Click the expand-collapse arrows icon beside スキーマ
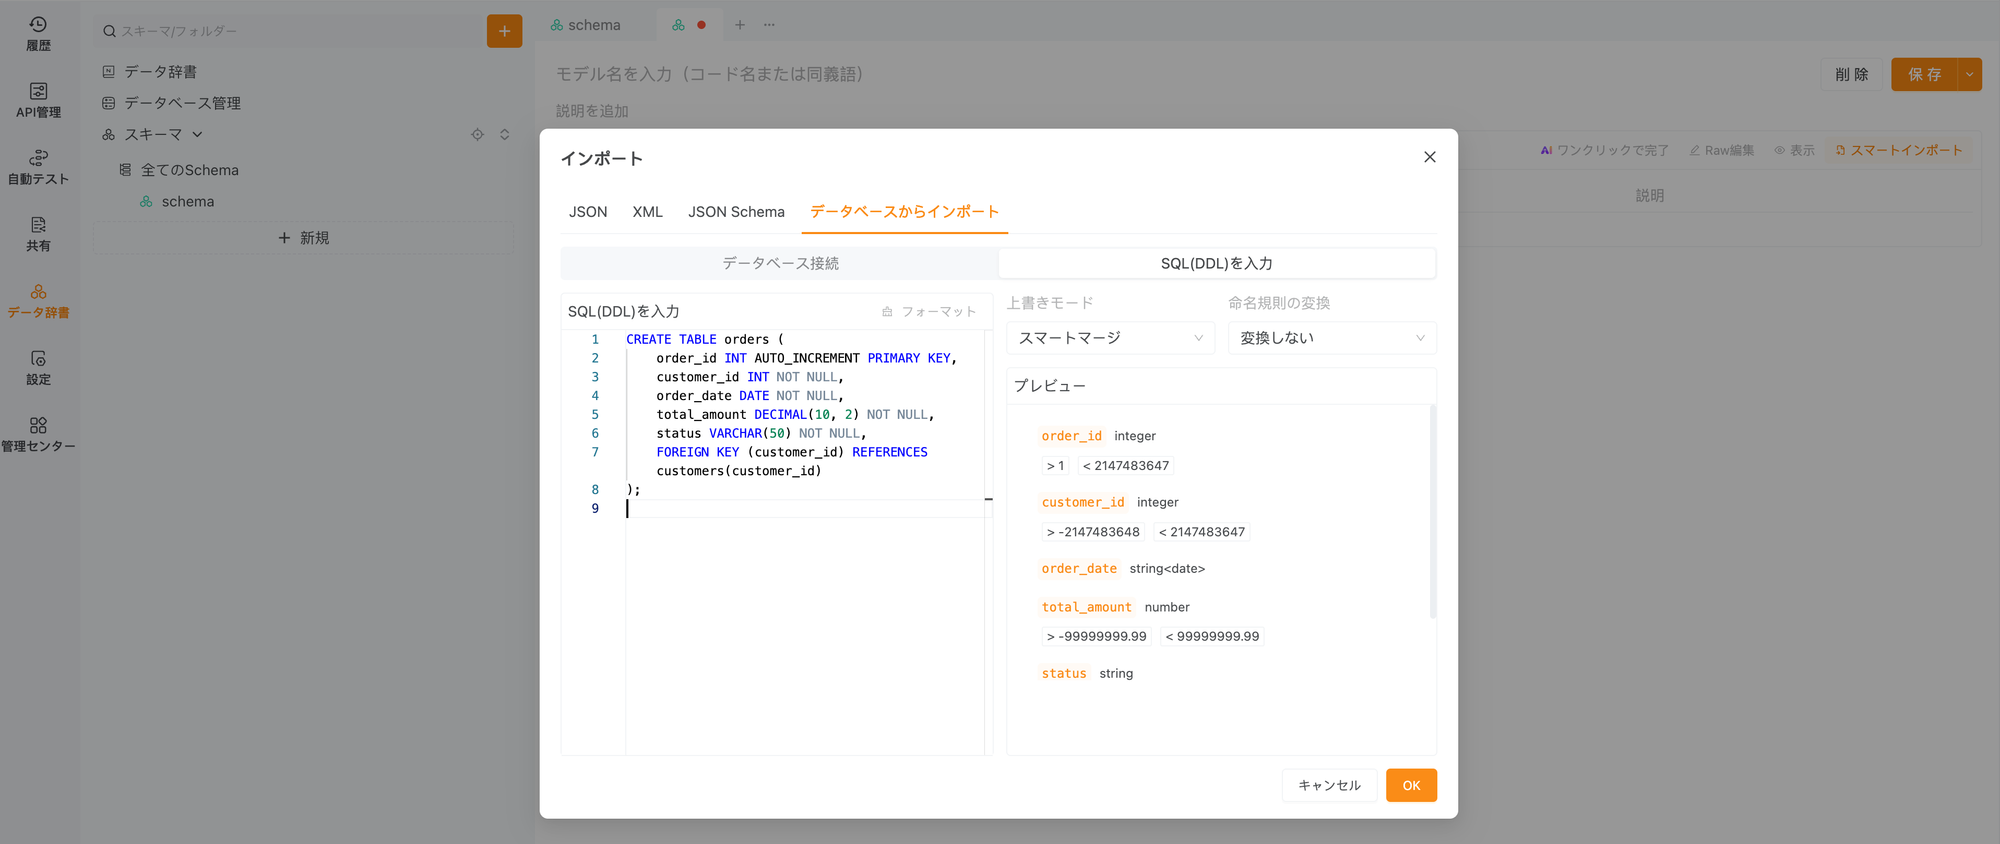 [504, 134]
